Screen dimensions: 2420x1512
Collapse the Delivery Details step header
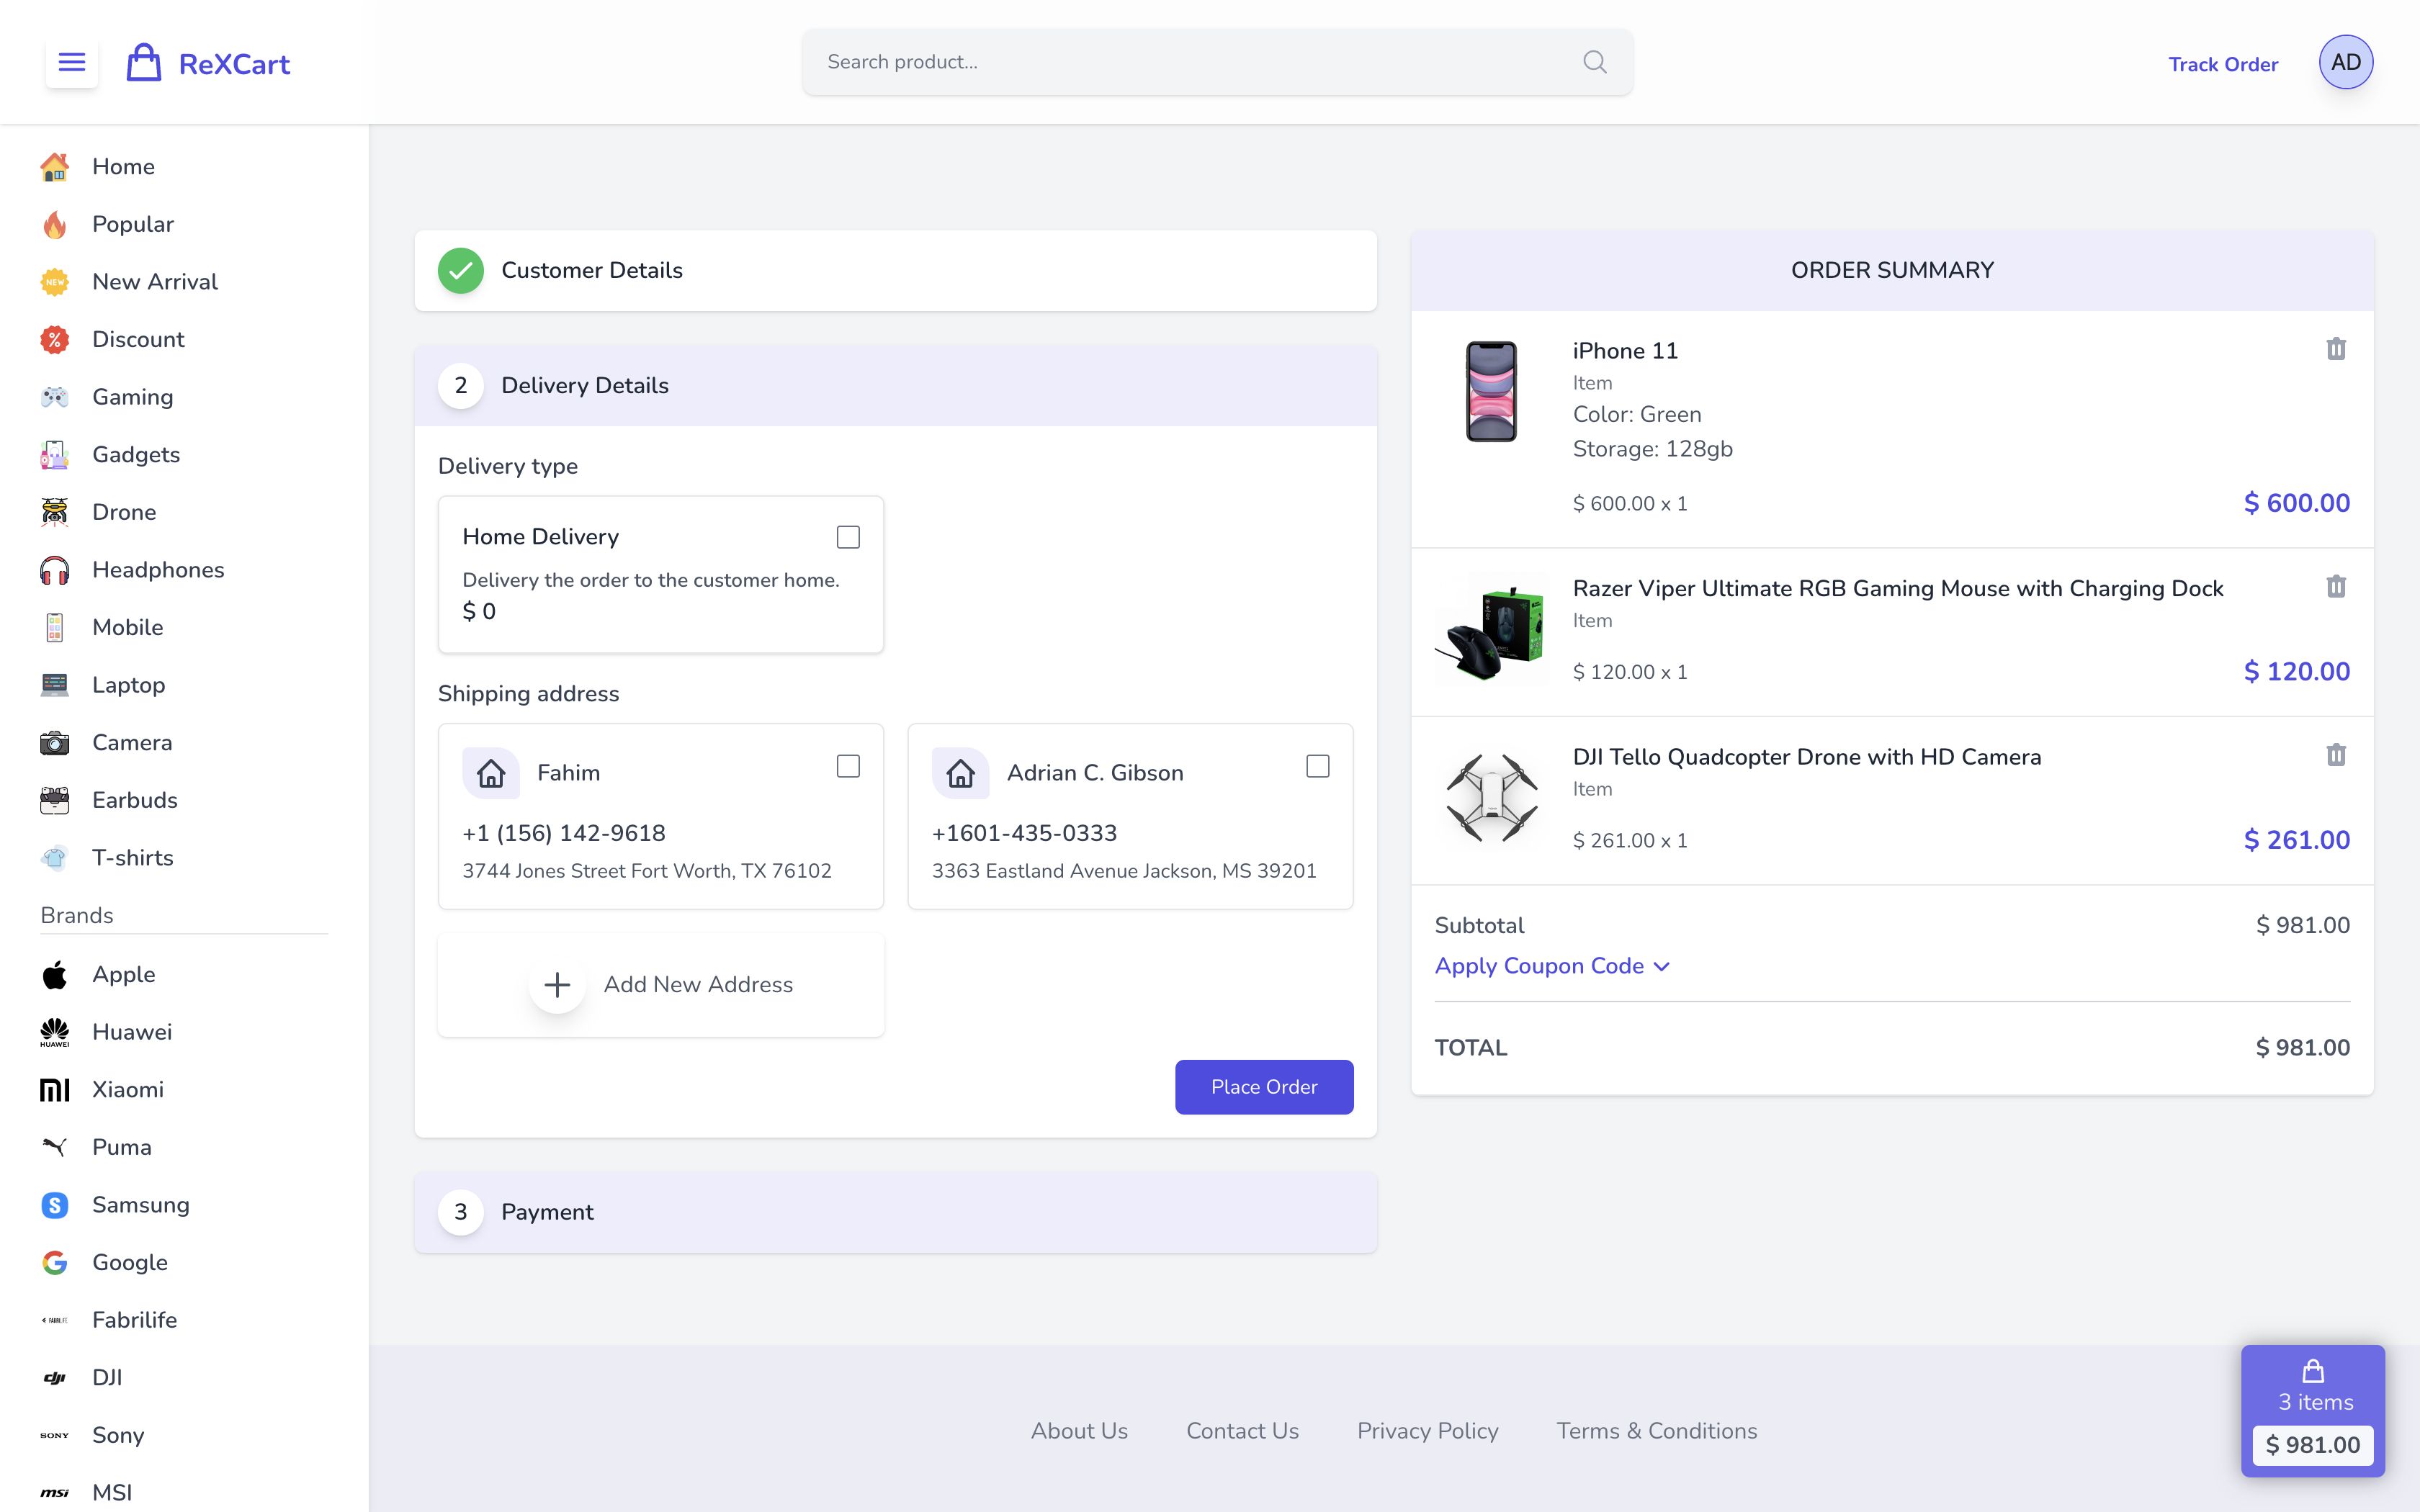(895, 386)
